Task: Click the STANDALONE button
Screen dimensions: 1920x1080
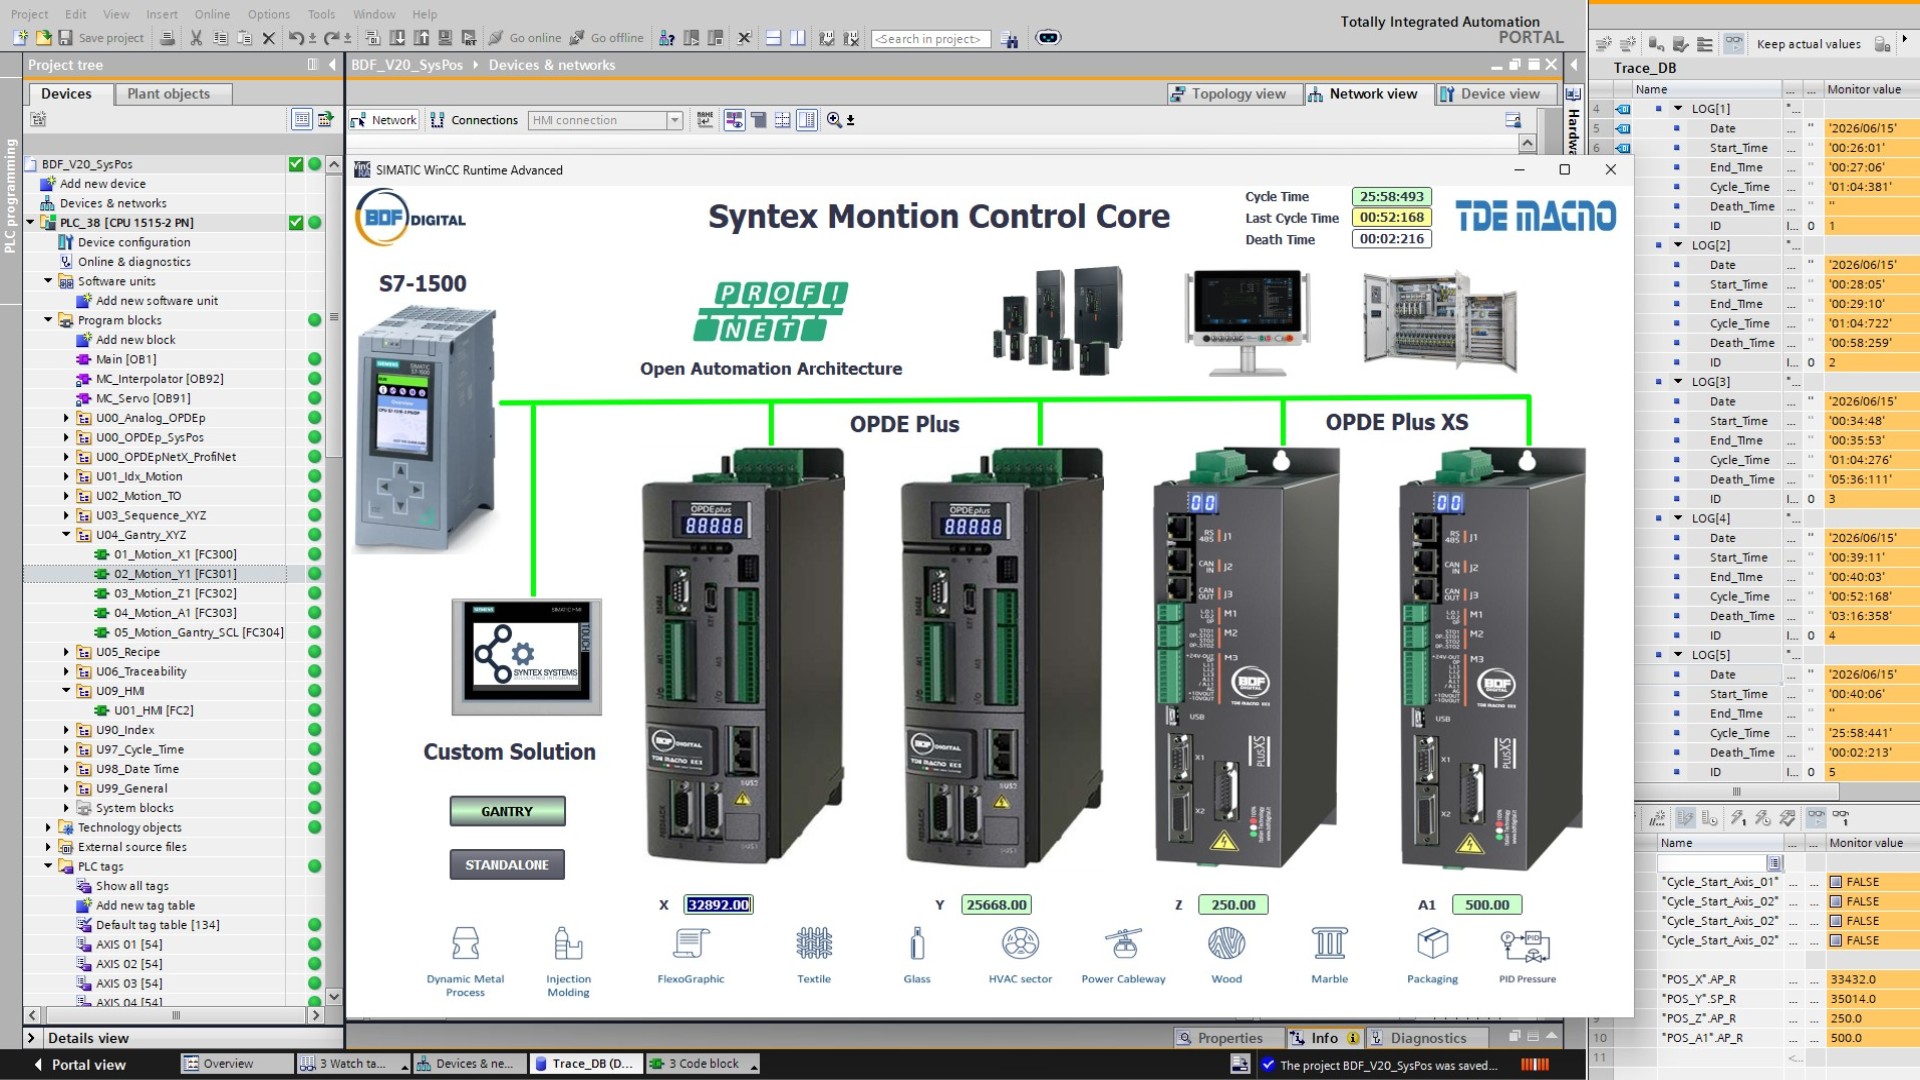Action: 507,865
